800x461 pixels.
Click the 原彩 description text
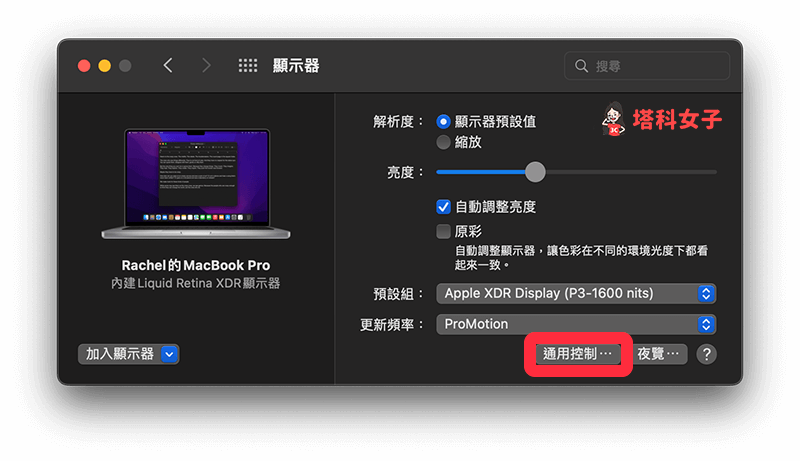tap(582, 258)
